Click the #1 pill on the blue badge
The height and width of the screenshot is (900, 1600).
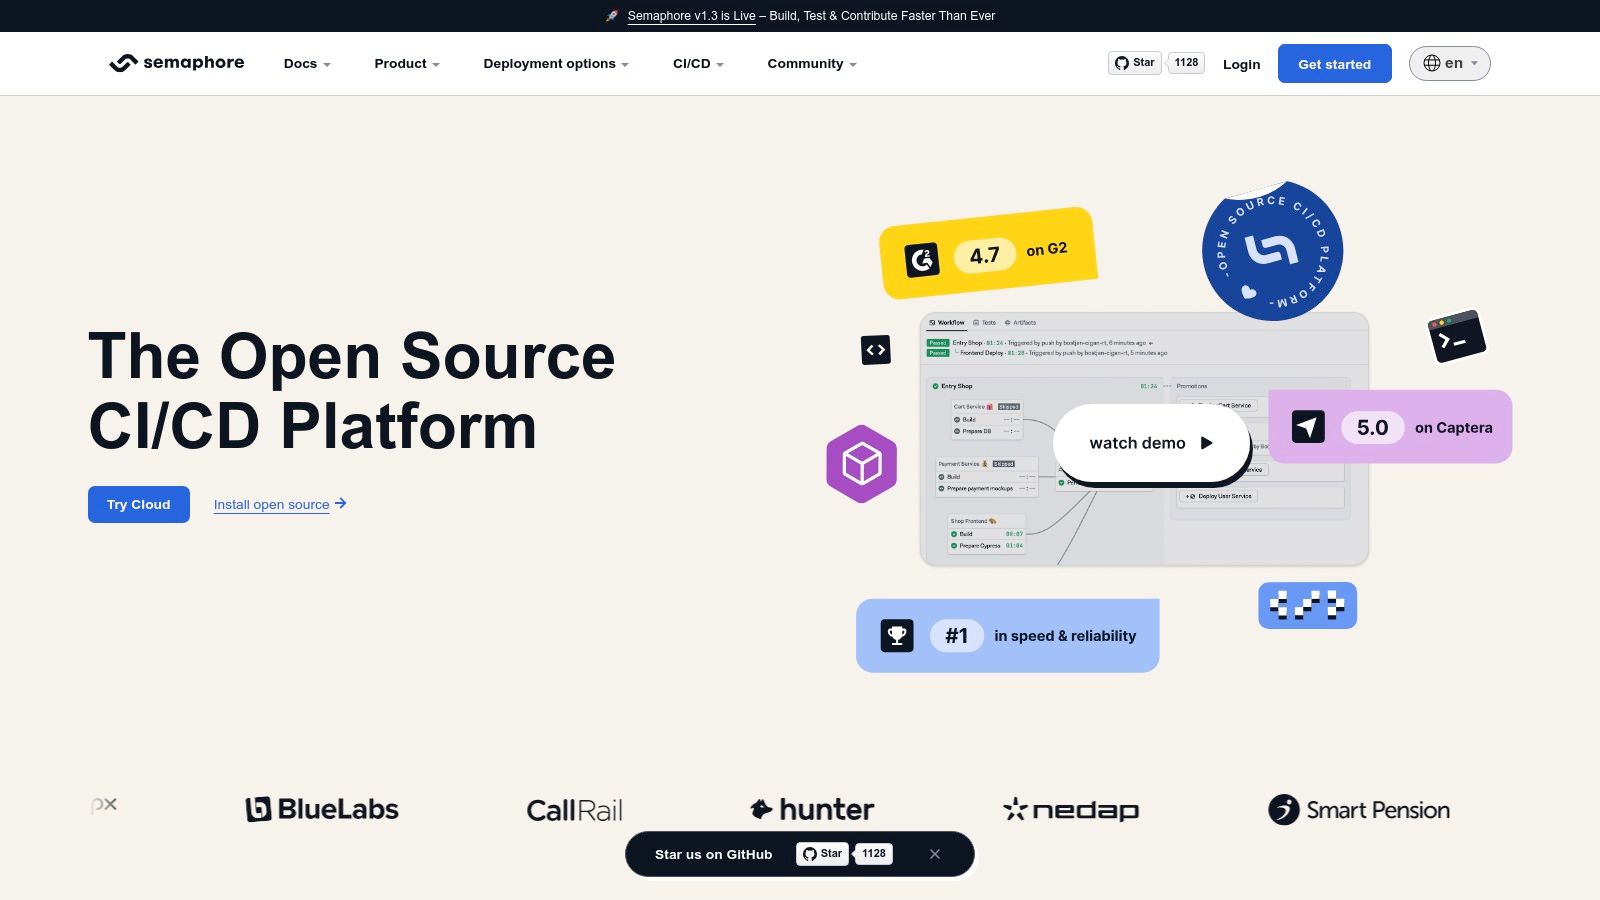(957, 635)
